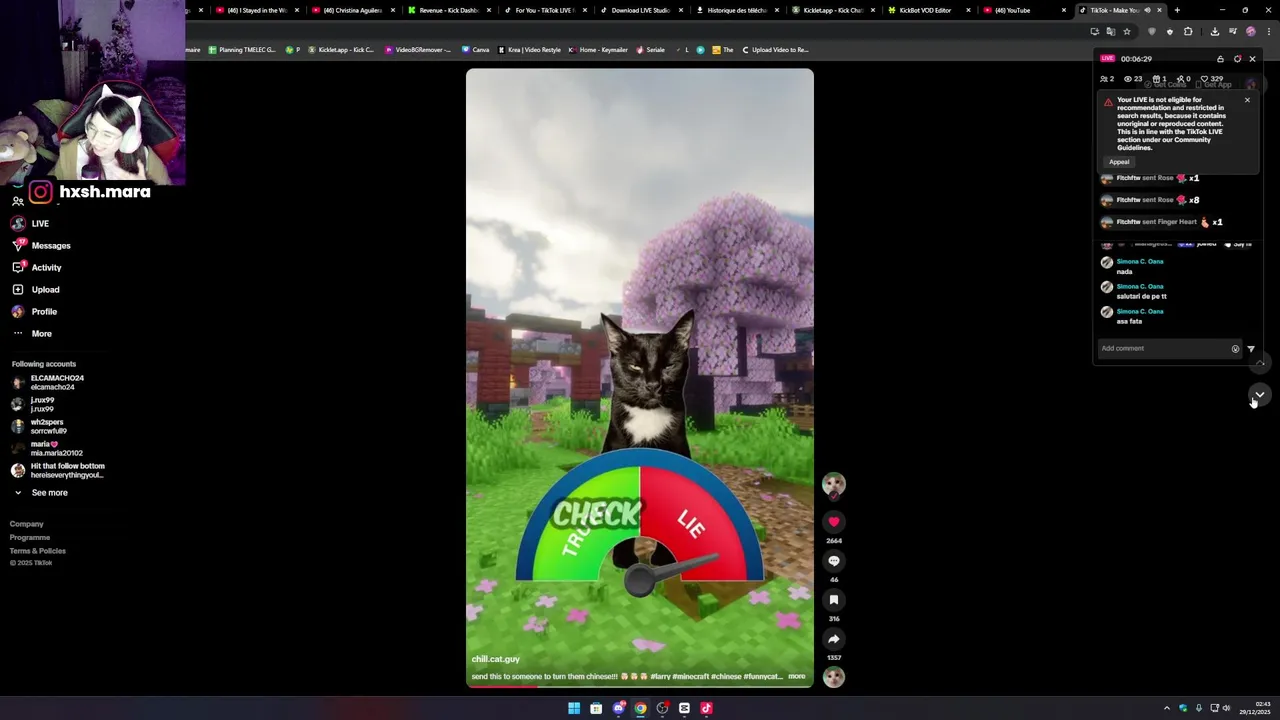Open the sound disc at bottom of action bar

pos(834,677)
